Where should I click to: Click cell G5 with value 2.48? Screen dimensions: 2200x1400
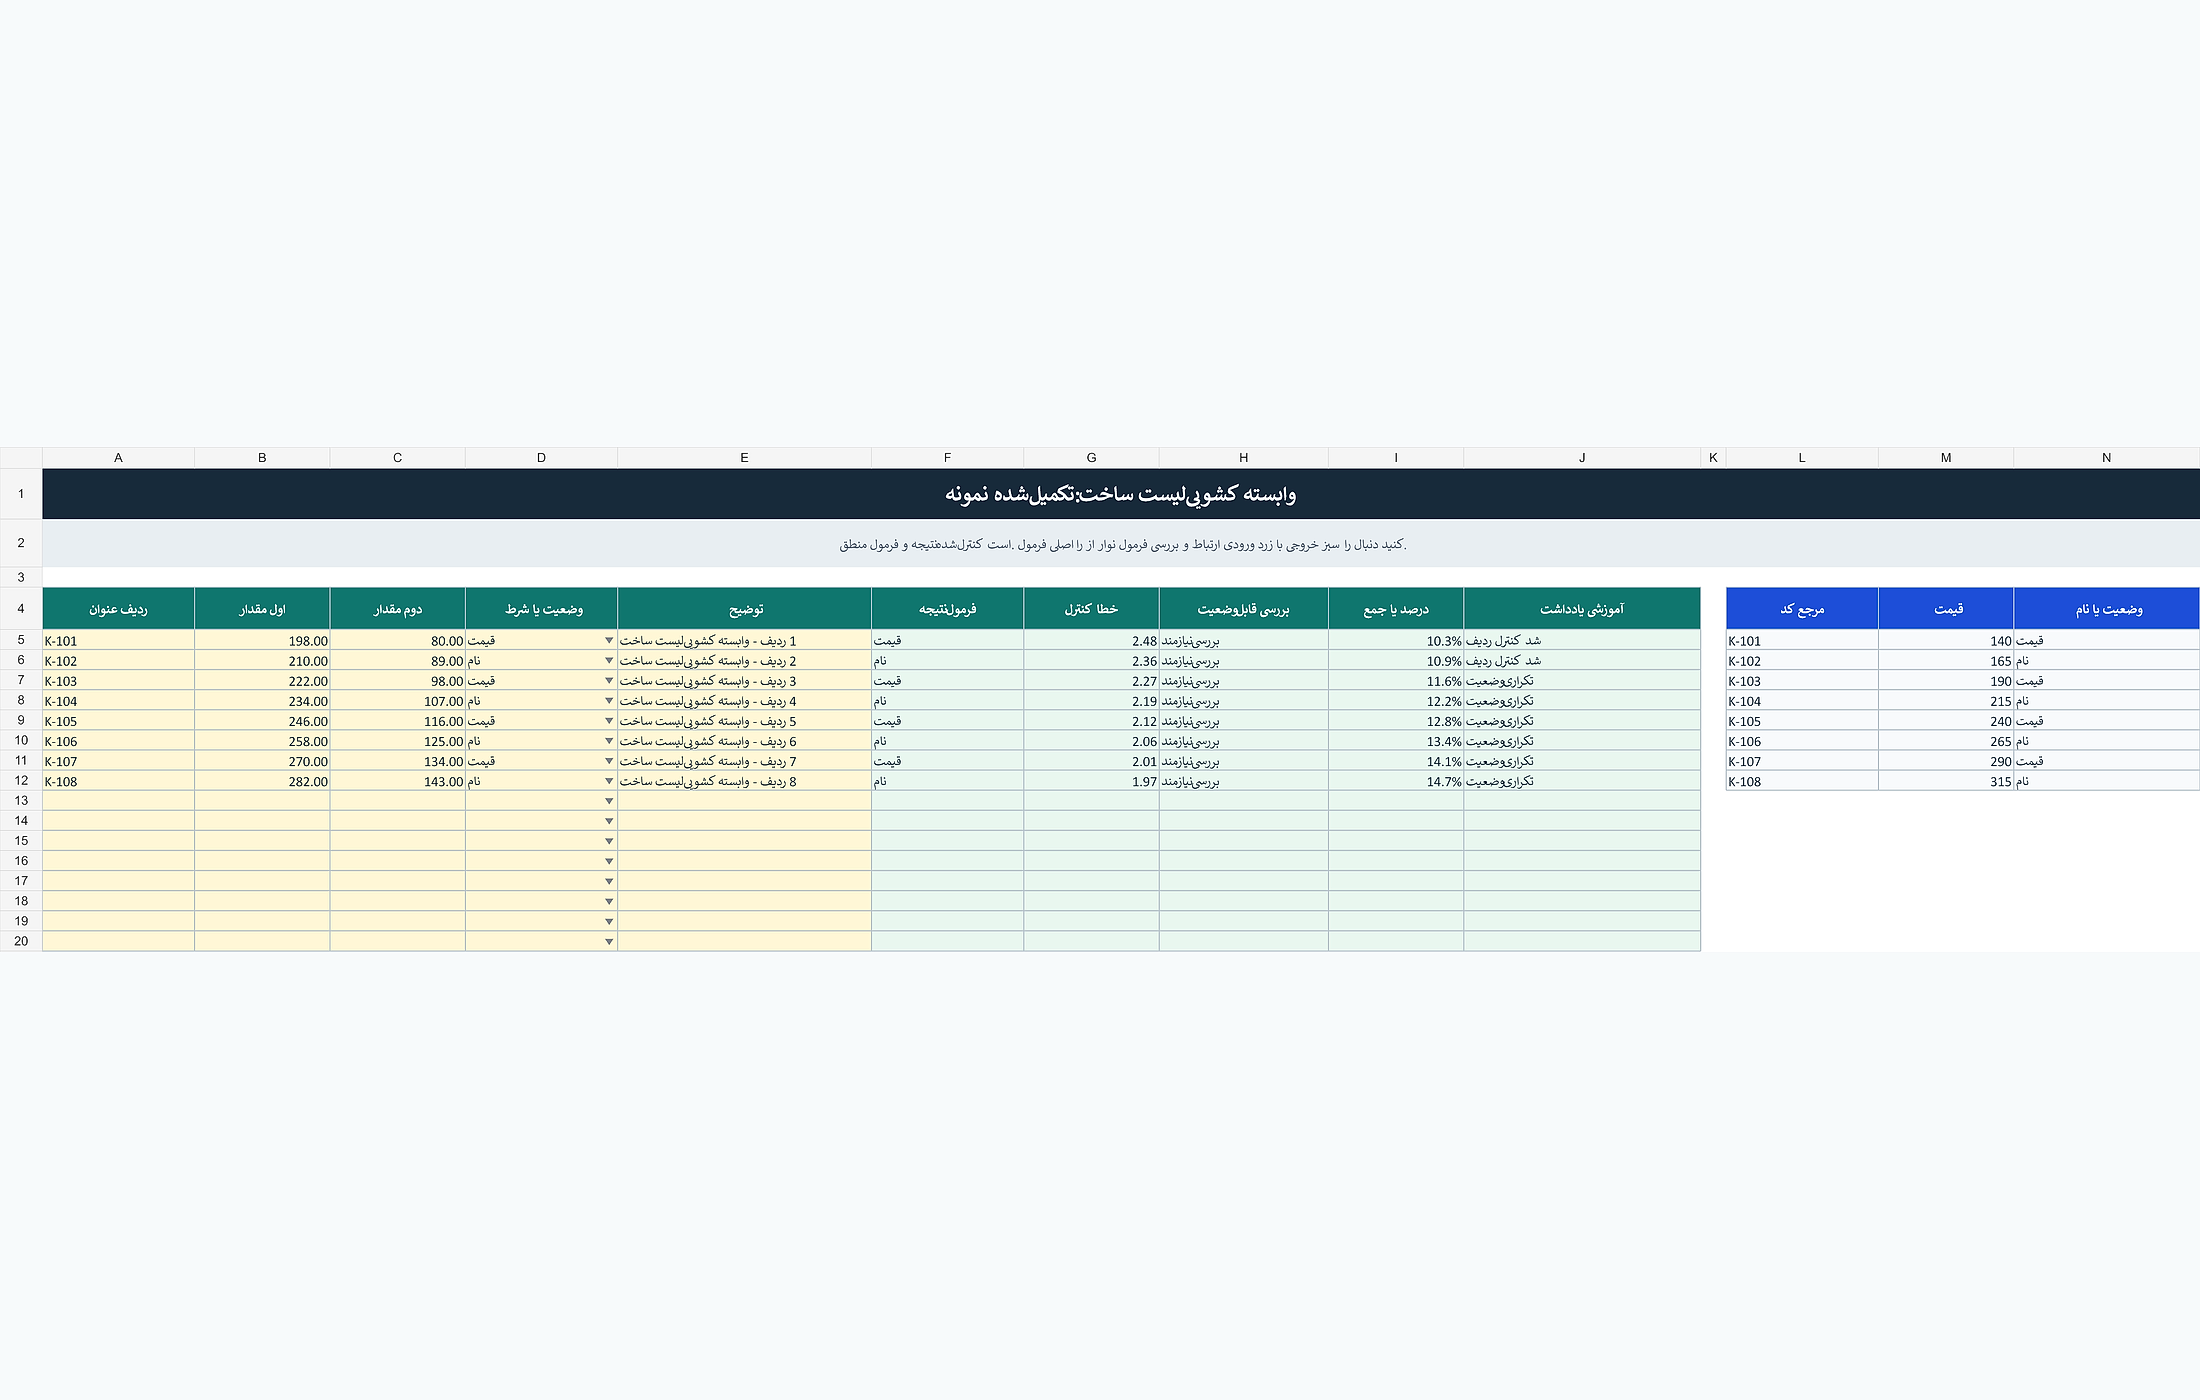pos(1091,640)
